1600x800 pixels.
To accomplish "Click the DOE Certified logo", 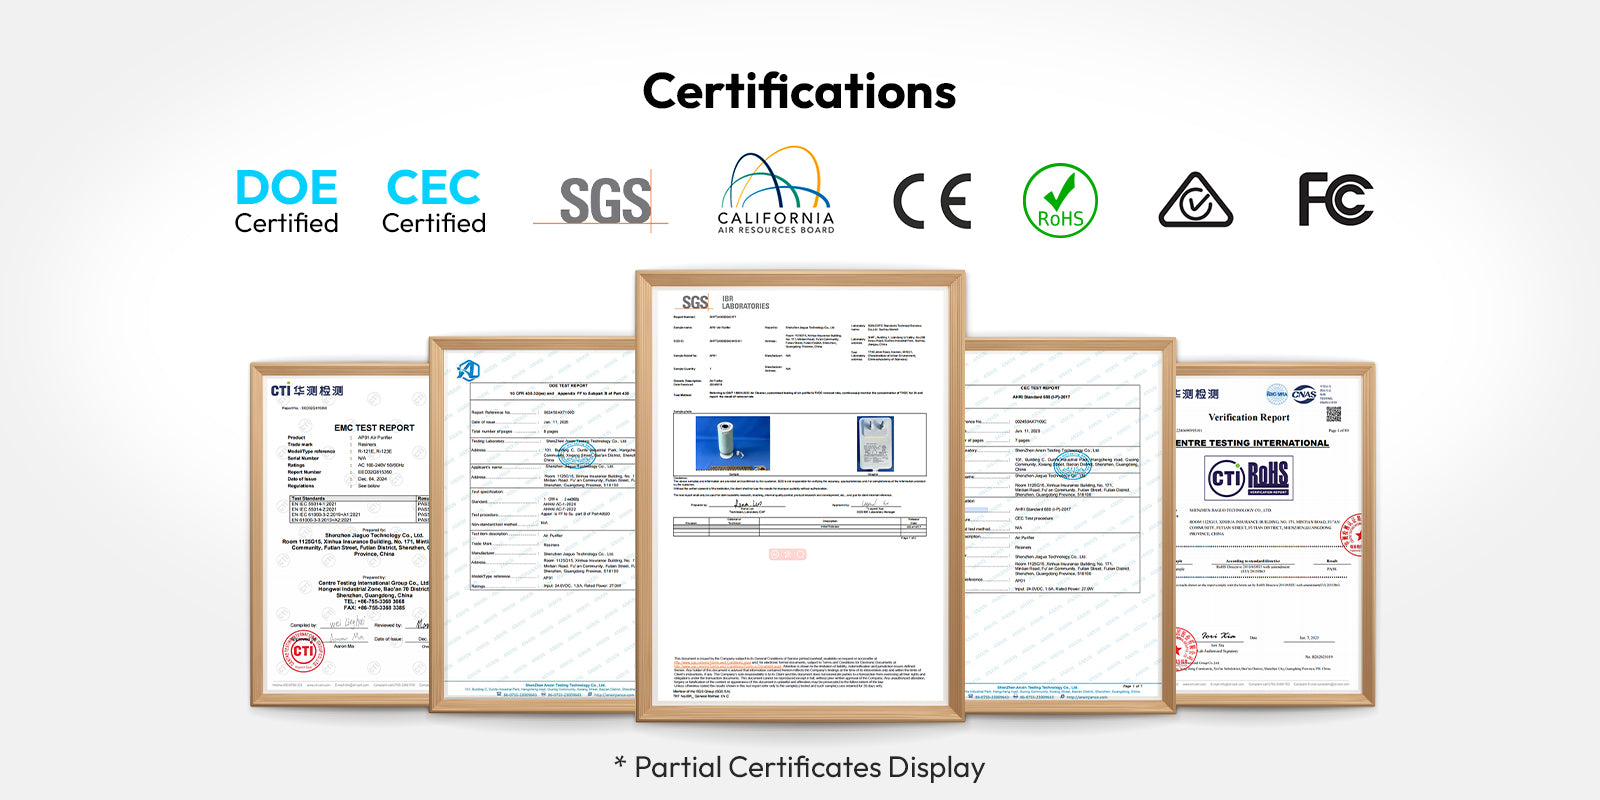I will coord(286,201).
